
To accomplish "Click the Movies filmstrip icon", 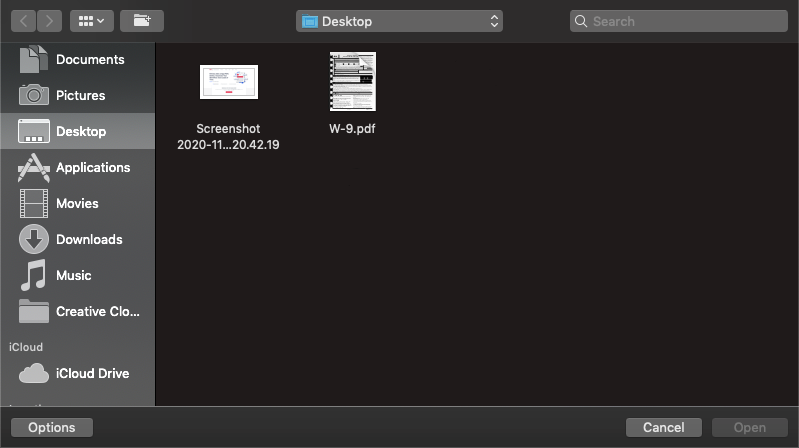I will (34, 203).
